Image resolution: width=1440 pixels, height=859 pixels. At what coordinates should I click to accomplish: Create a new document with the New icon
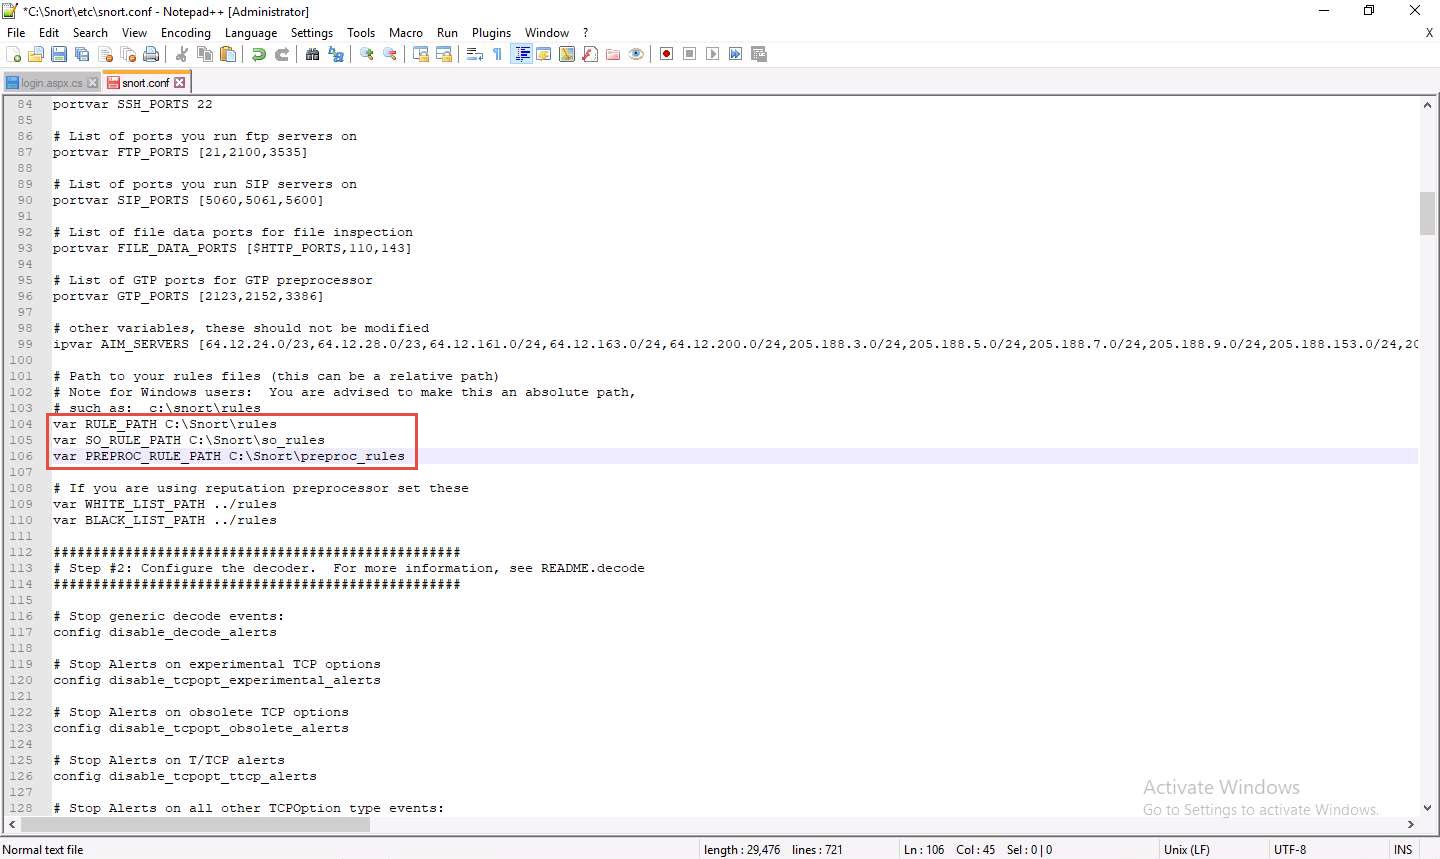[14, 54]
